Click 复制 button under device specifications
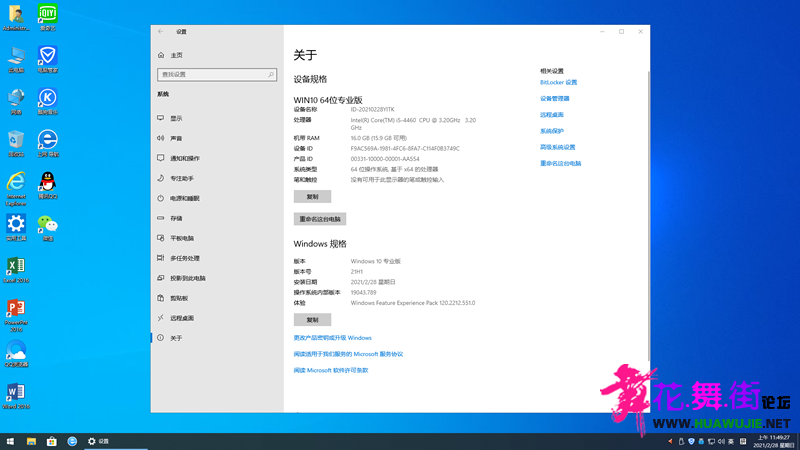800x450 pixels. [312, 196]
